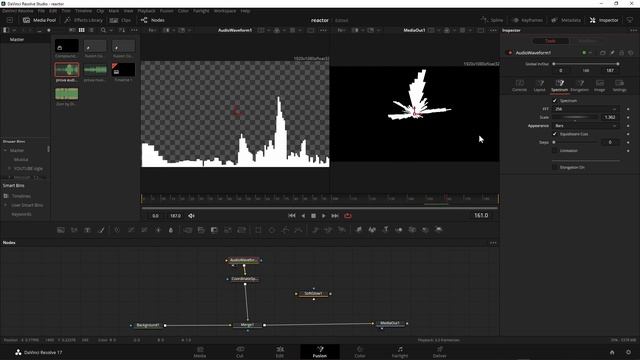The height and width of the screenshot is (360, 640).
Task: Open the Inspector options ellipsis menu
Action: (x=633, y=30)
